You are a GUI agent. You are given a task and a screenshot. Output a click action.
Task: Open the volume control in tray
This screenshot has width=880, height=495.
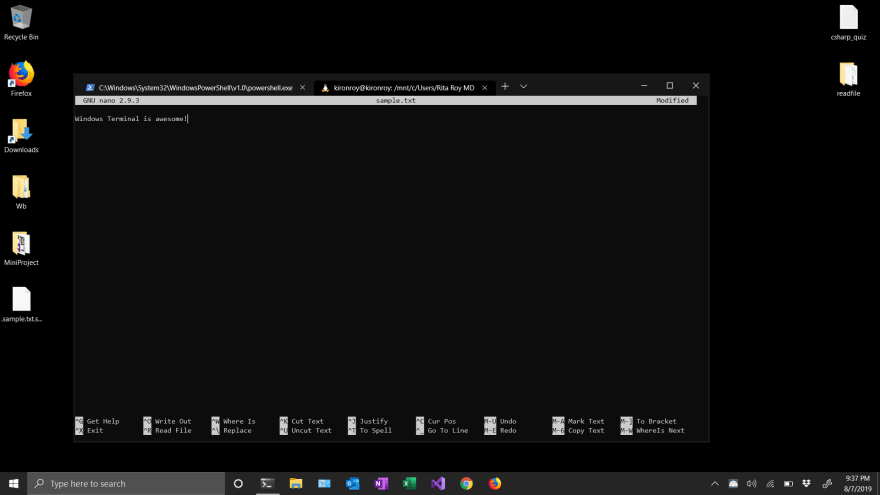point(751,483)
